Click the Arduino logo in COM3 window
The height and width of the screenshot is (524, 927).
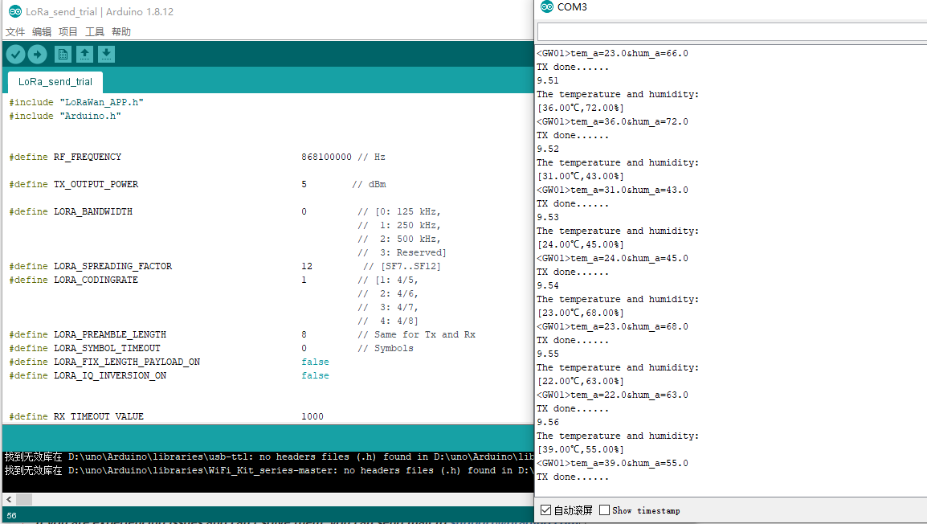(547, 7)
